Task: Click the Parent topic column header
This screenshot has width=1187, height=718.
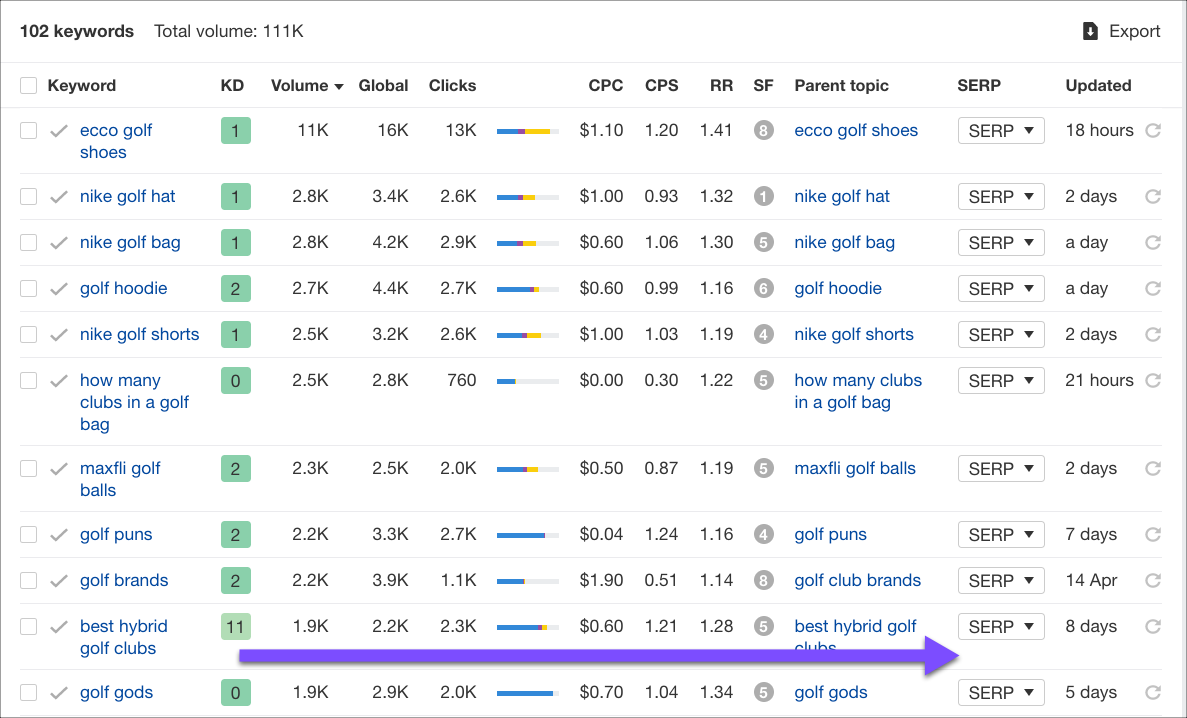Action: (841, 86)
